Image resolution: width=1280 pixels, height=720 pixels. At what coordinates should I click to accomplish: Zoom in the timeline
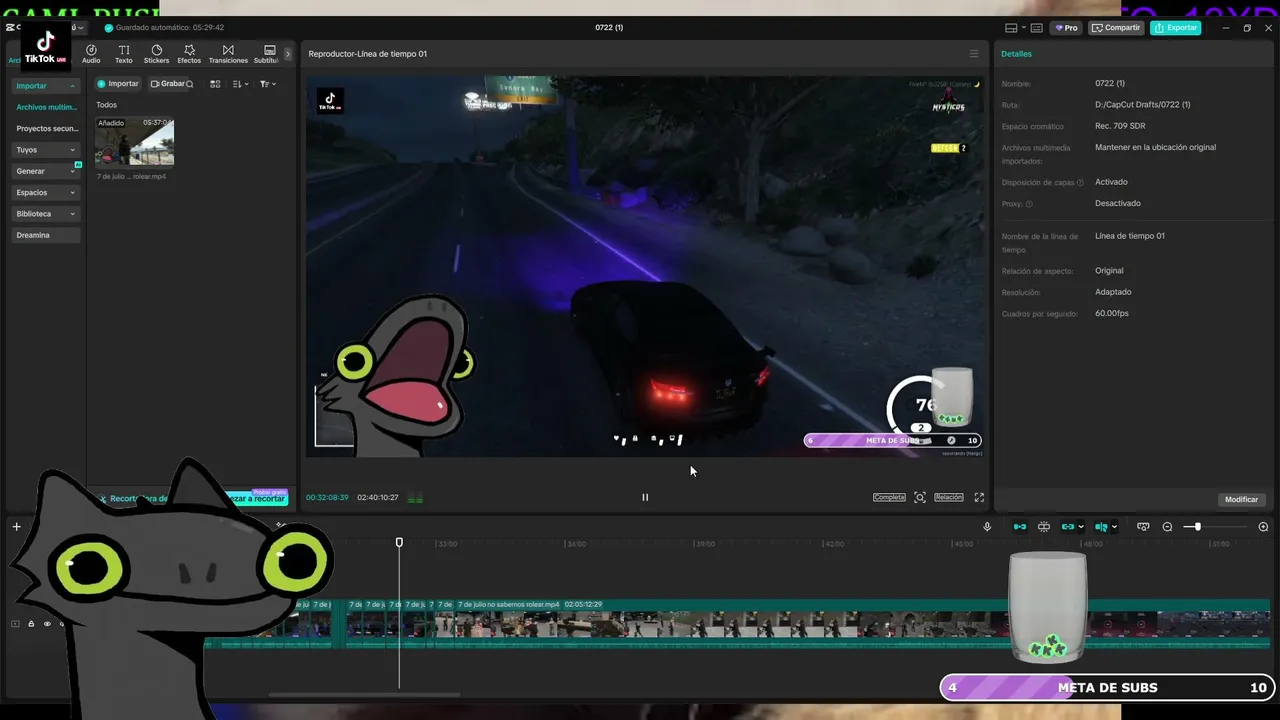(1263, 527)
